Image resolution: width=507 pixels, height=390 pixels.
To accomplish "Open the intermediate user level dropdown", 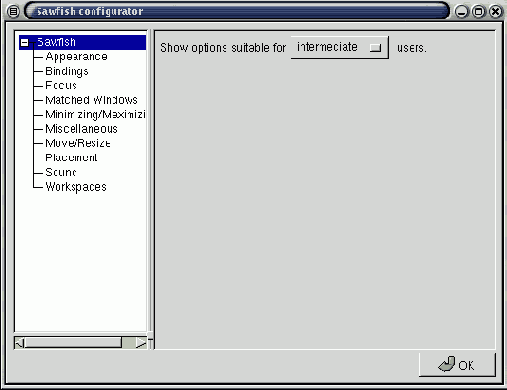I will click(339, 47).
